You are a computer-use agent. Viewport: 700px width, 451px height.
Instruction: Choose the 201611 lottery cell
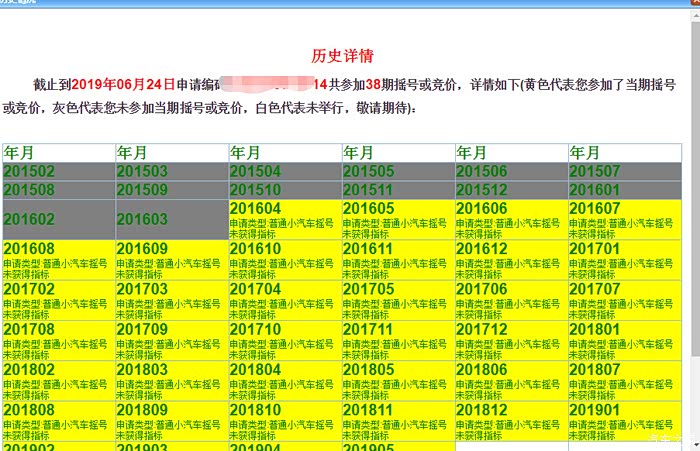tap(399, 260)
